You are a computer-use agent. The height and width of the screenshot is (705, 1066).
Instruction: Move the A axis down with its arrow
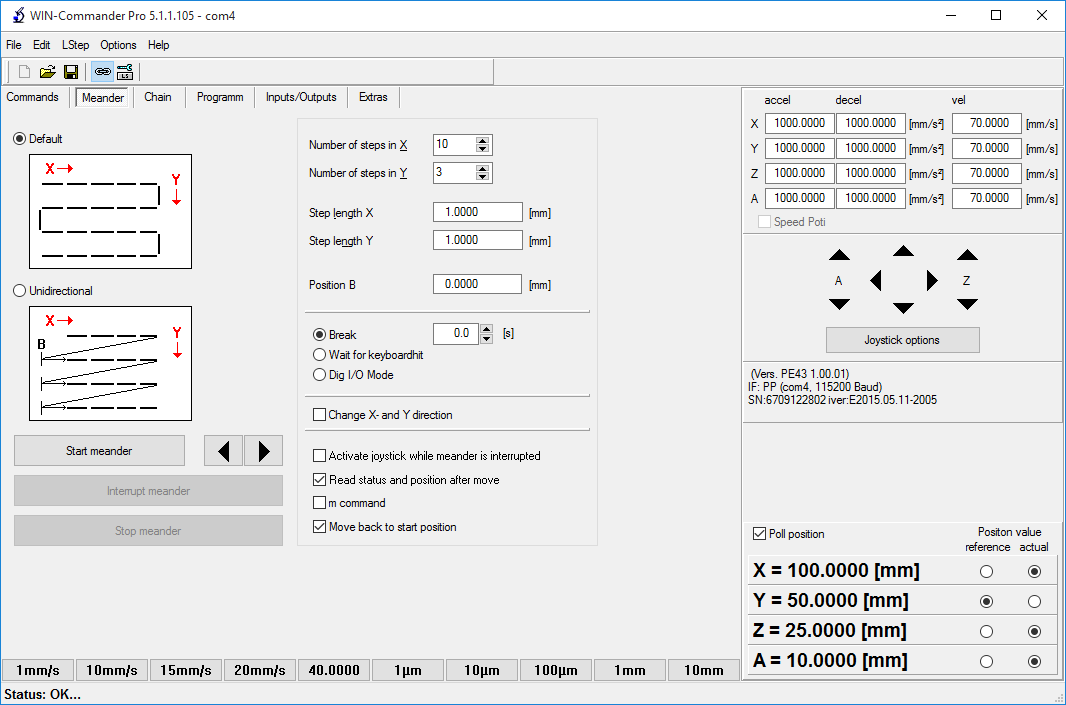click(x=839, y=304)
